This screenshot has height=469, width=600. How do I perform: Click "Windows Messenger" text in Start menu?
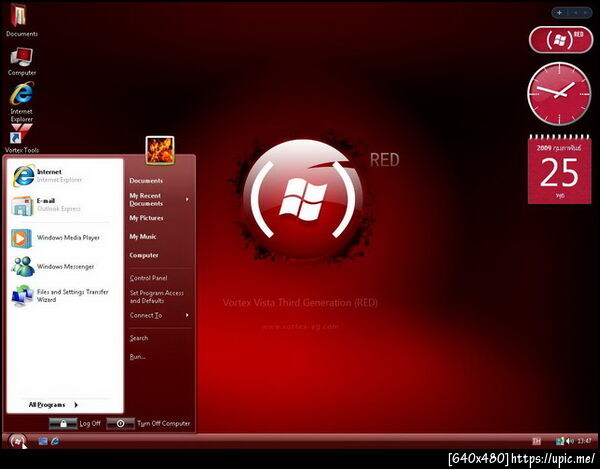point(65,267)
